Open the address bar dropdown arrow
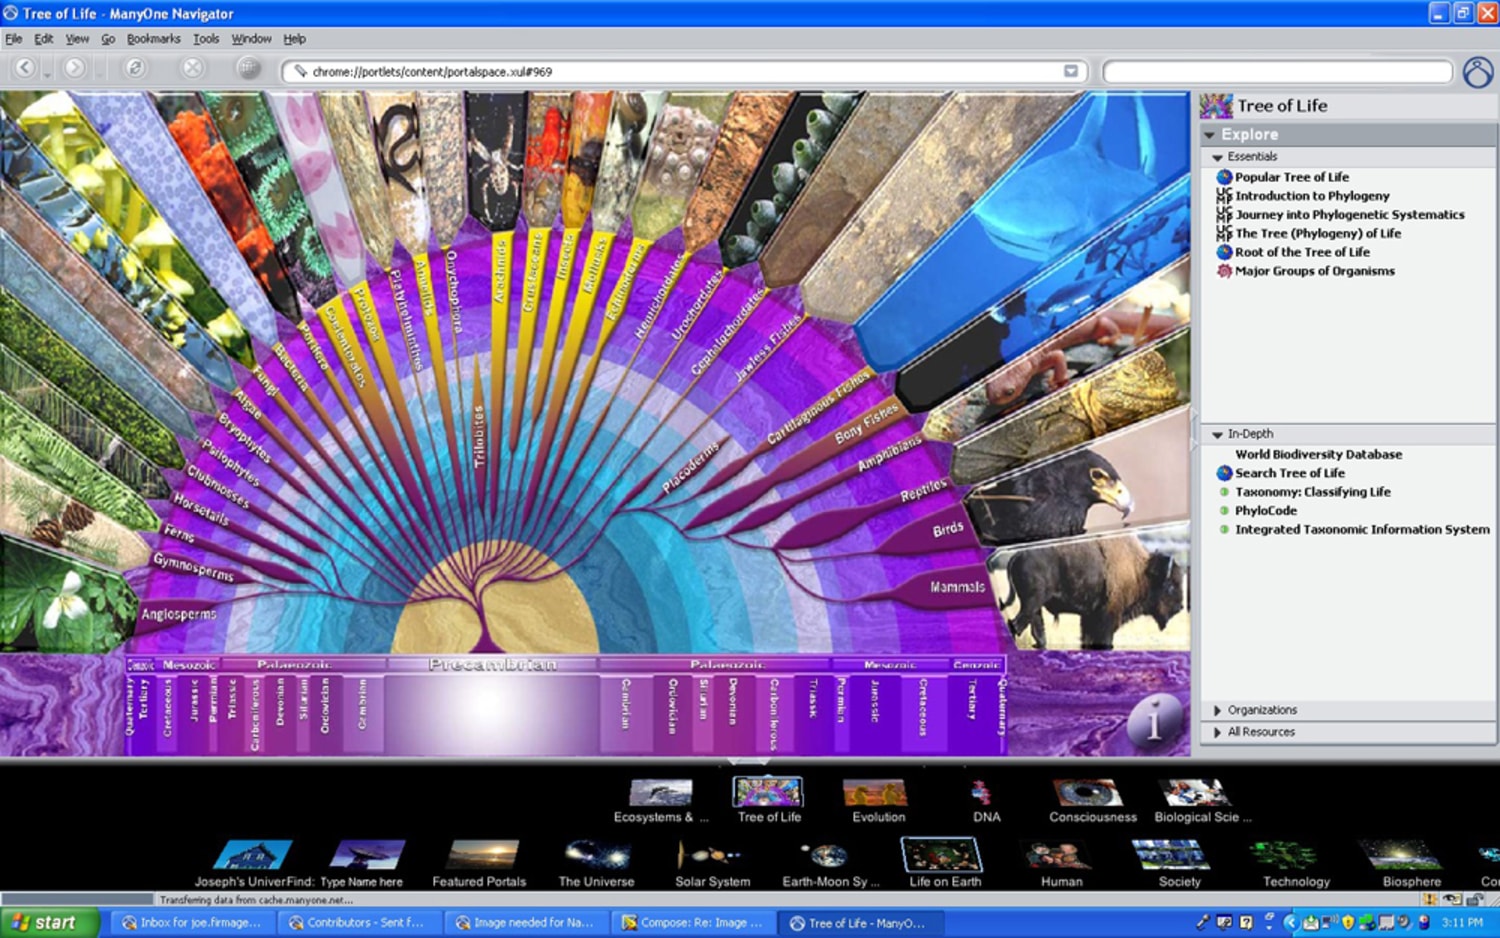Screen dimensions: 1500x938 (x=1070, y=71)
